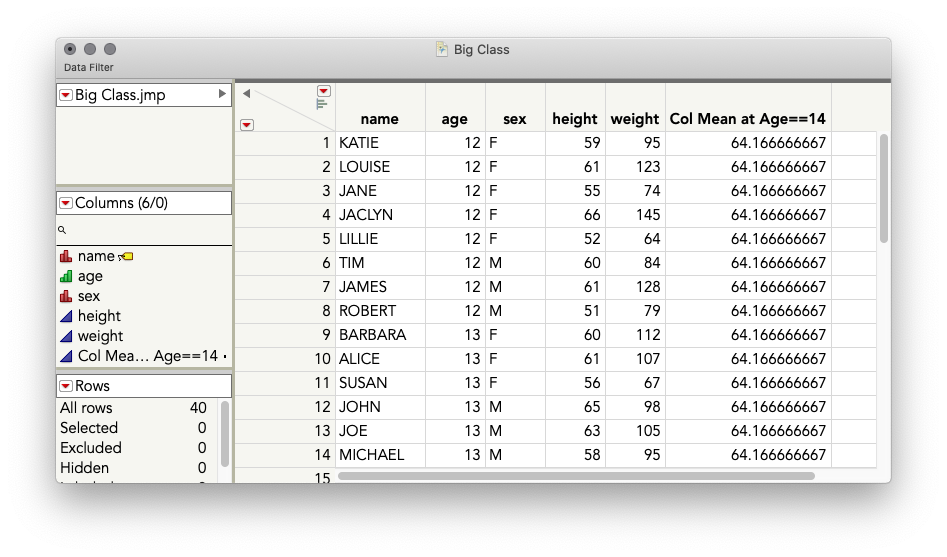Click the horizontal scrollbar of the data grid

576,476
